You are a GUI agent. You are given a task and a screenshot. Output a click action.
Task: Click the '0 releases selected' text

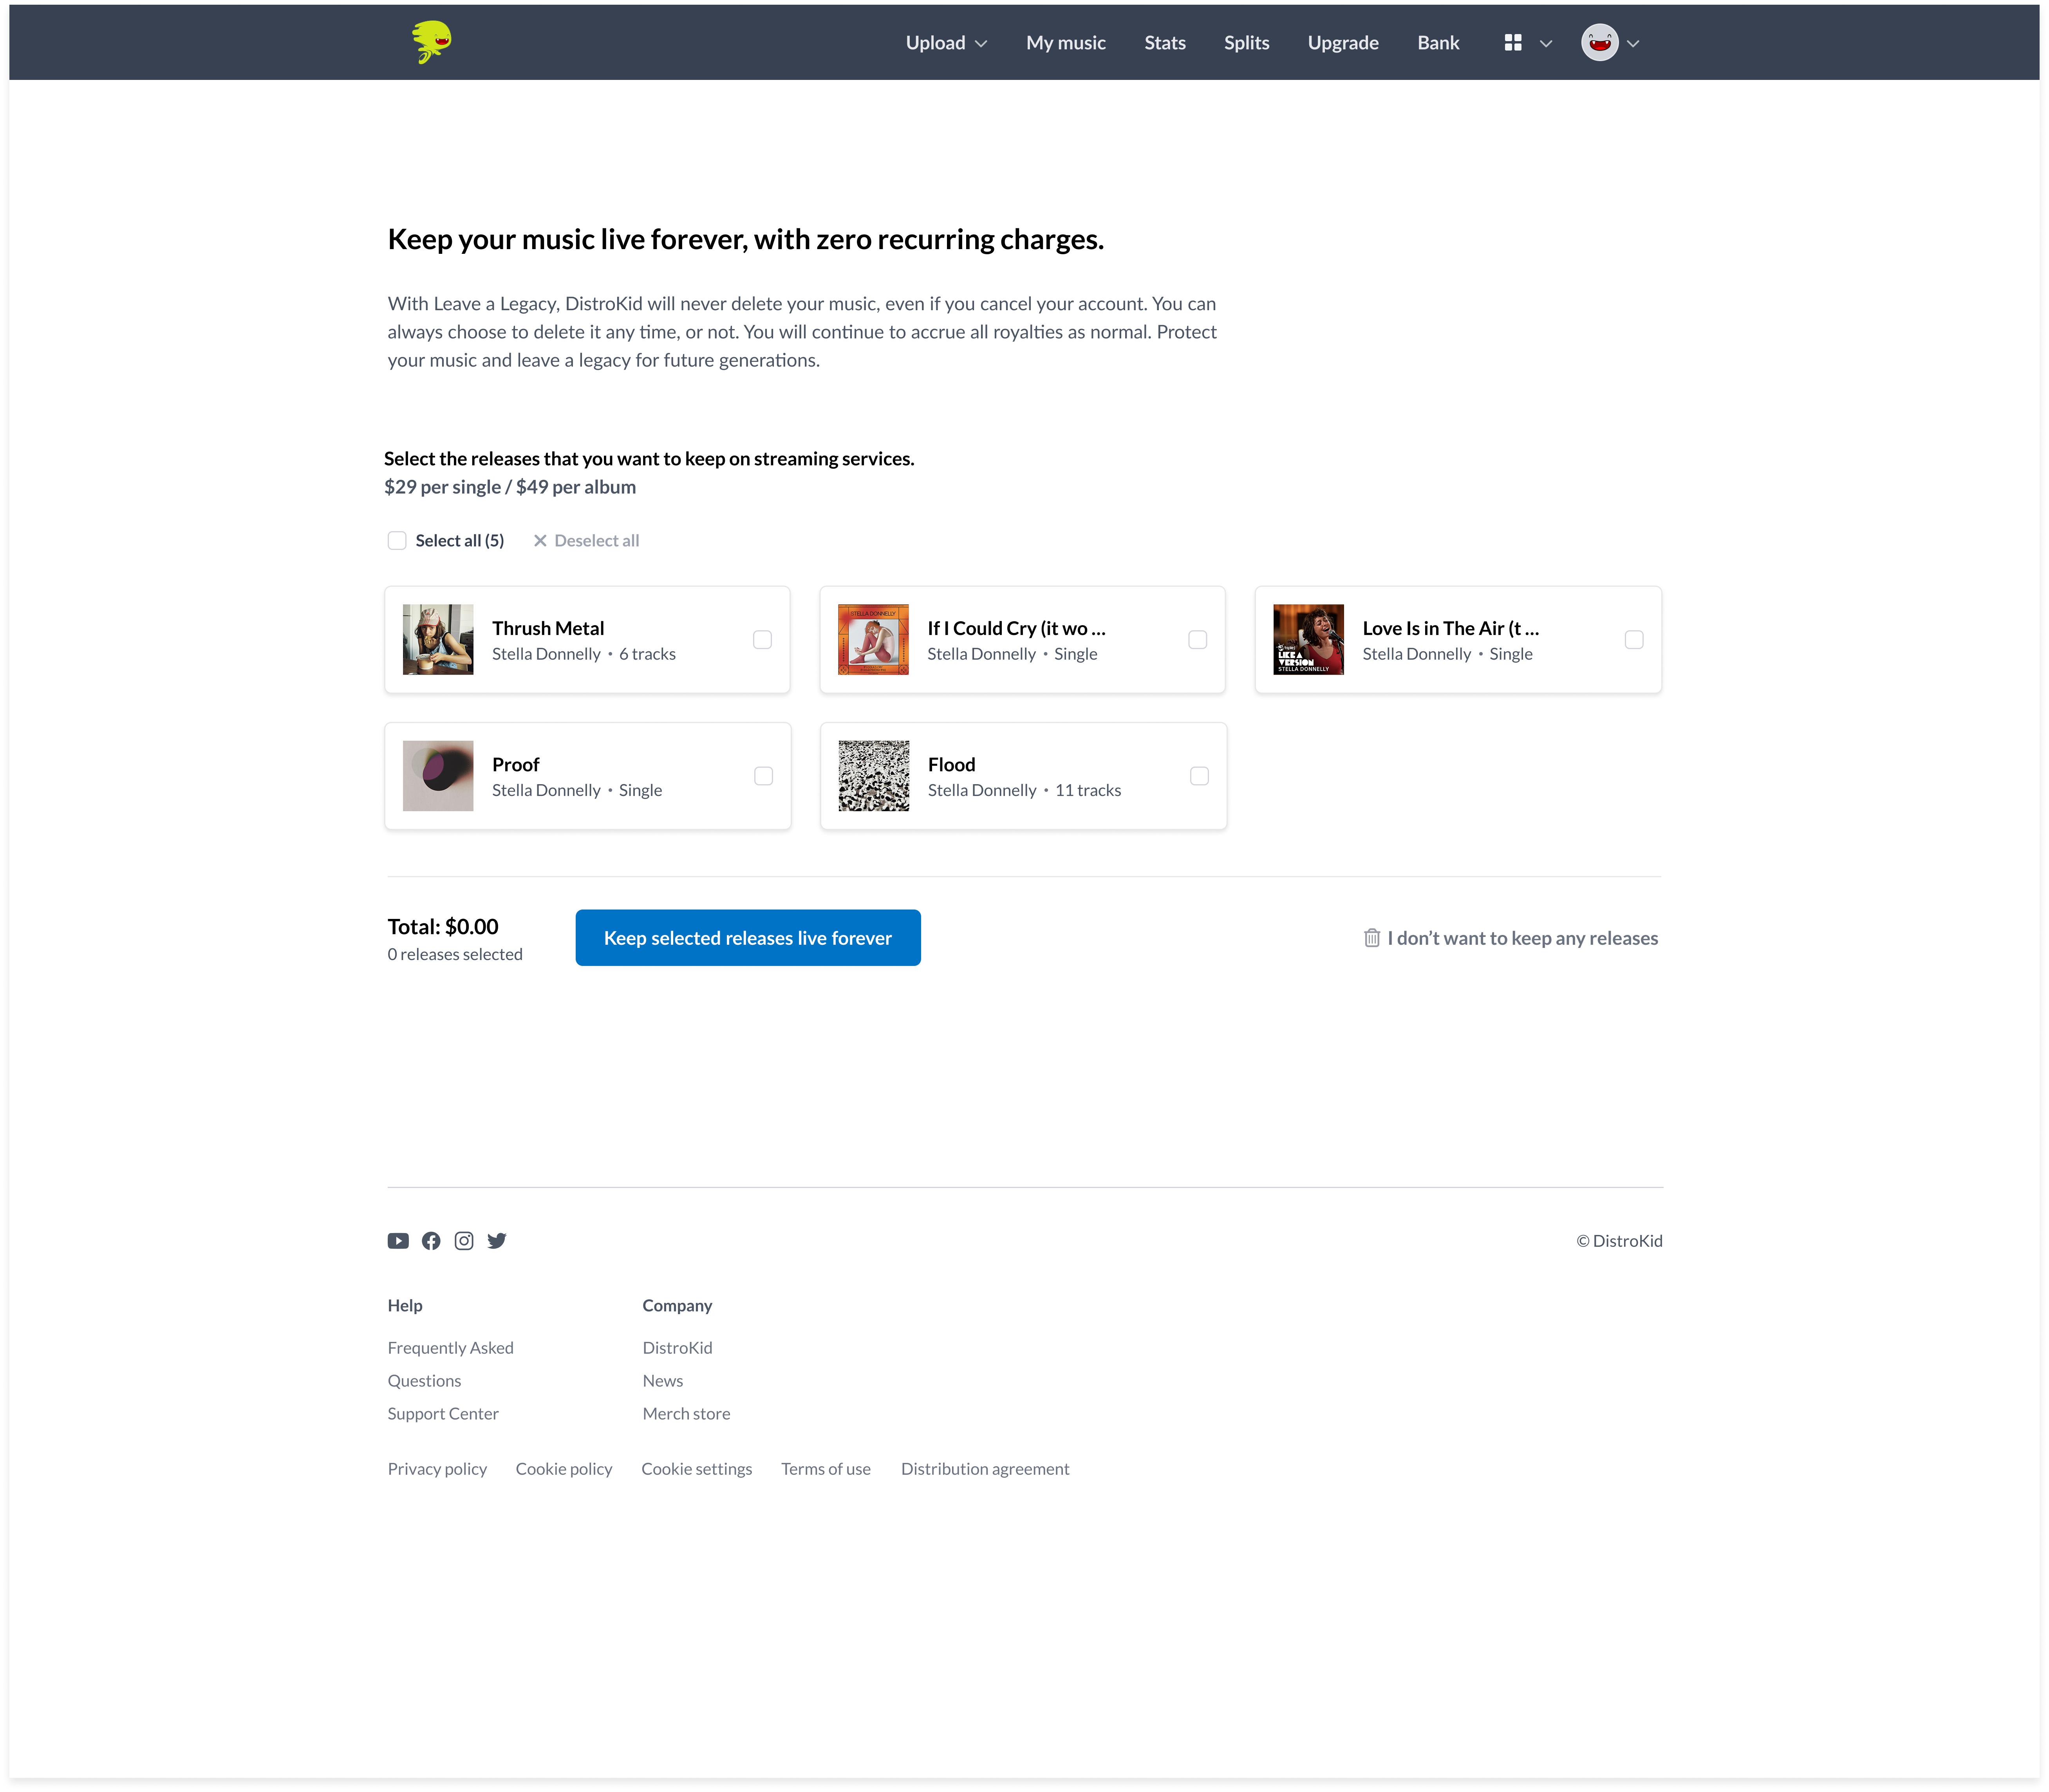pos(455,955)
